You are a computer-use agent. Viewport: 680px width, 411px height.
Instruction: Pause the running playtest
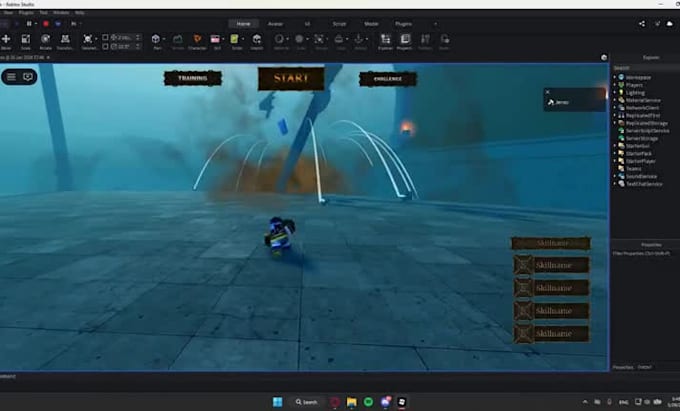[29, 23]
